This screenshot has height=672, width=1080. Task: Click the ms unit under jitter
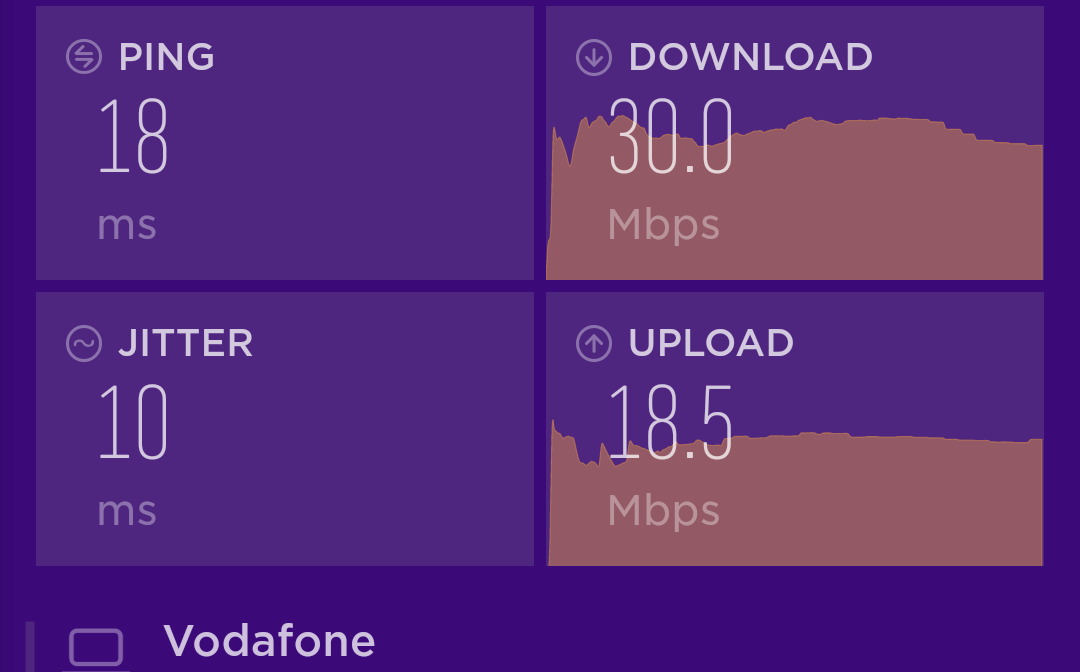click(127, 512)
